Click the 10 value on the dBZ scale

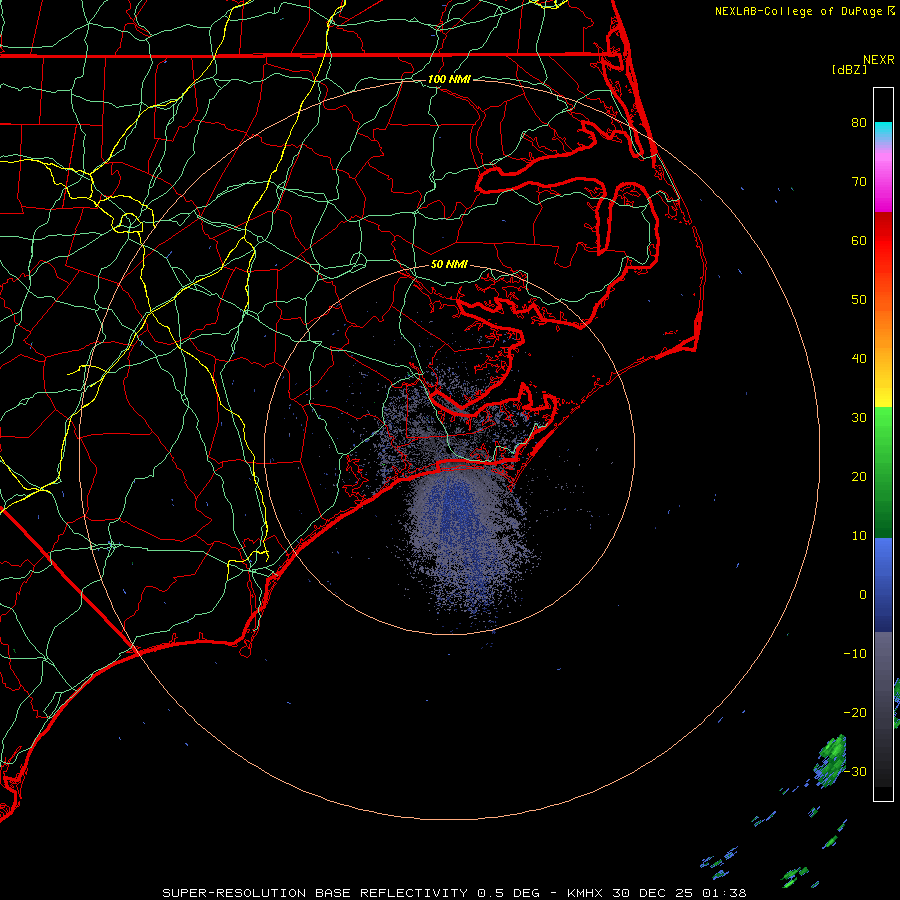[859, 536]
